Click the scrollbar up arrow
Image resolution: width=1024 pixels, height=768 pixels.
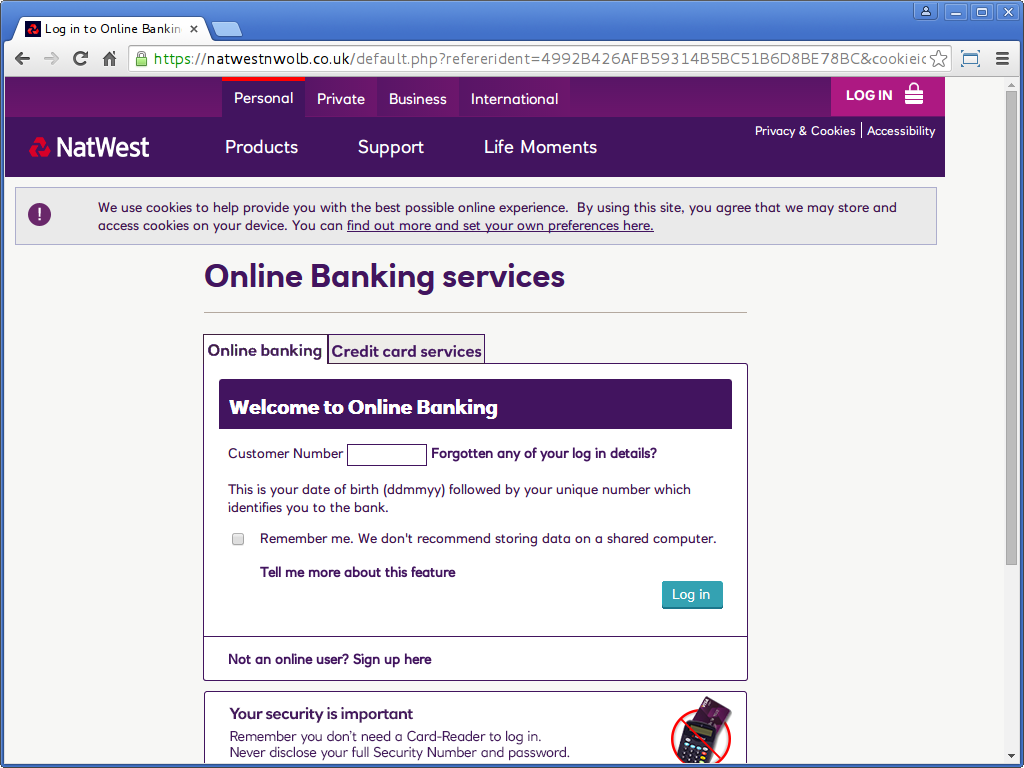(x=1011, y=84)
